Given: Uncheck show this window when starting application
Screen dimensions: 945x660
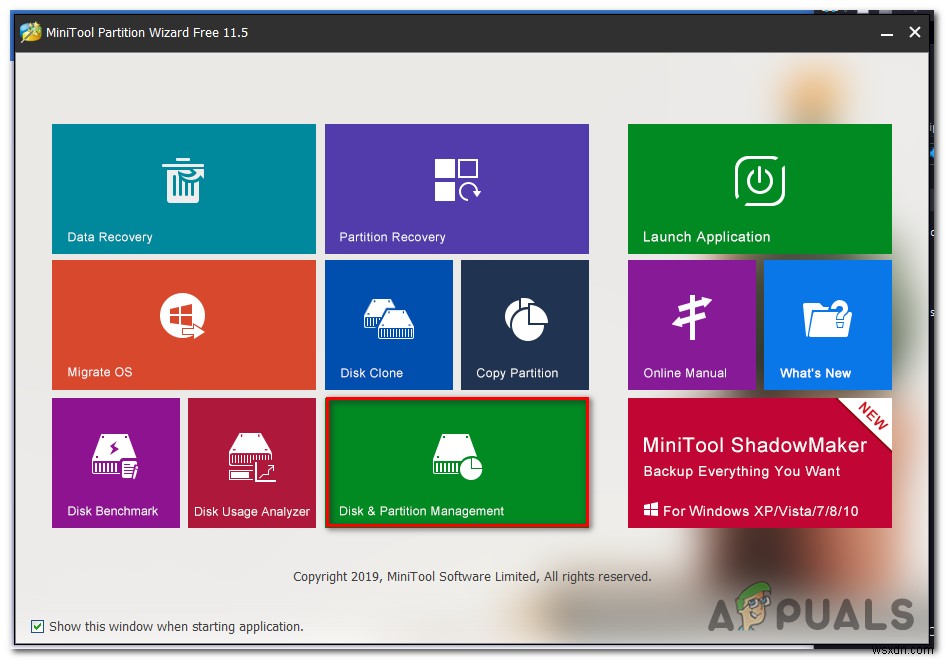Looking at the screenshot, I should coord(38,626).
